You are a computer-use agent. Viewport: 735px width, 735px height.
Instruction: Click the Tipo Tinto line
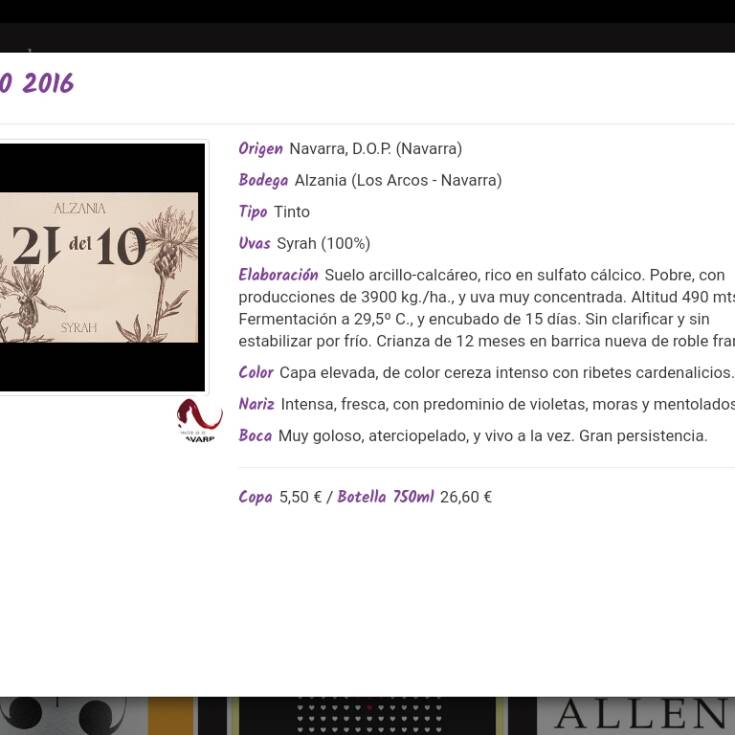coord(274,212)
